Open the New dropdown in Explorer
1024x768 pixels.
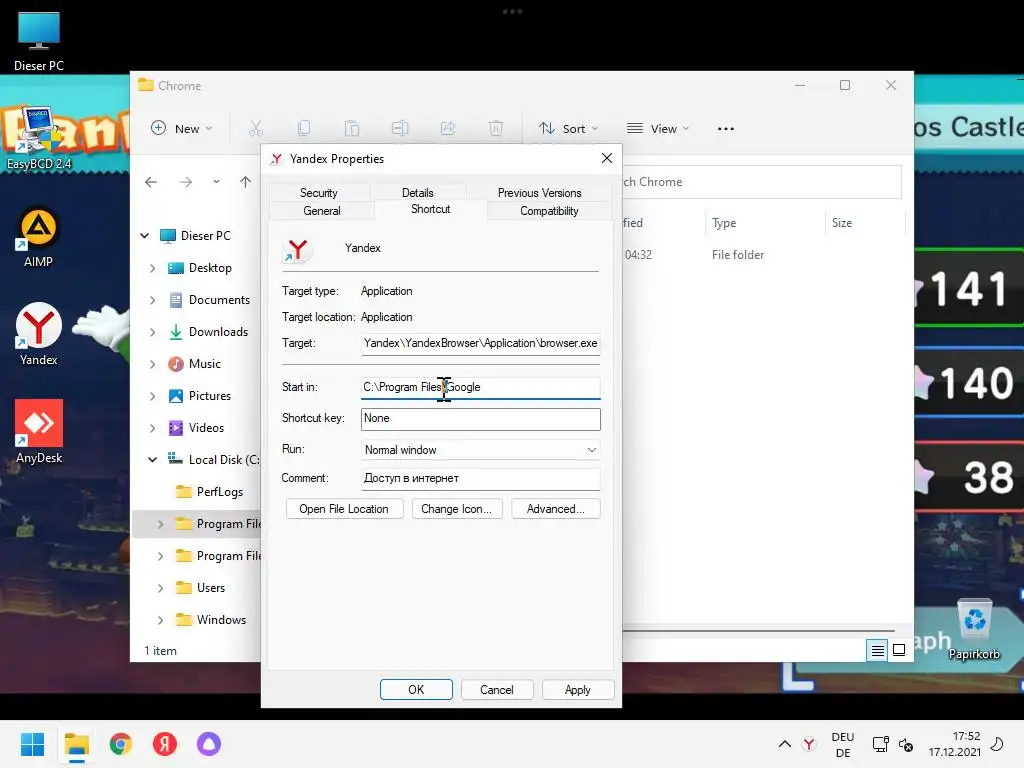tap(182, 129)
